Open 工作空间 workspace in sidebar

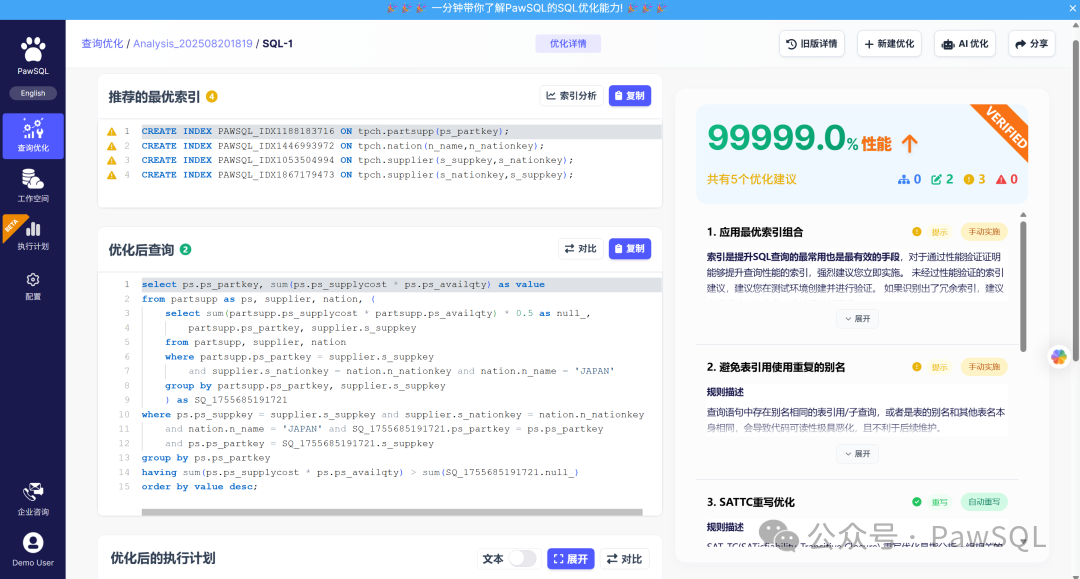tap(33, 186)
